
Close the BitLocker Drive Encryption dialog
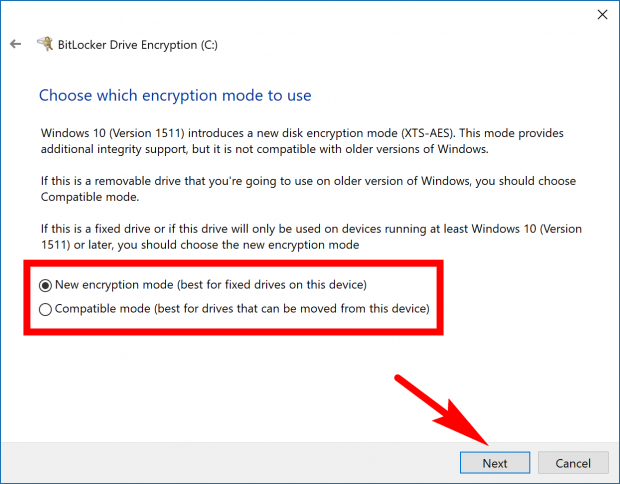[x=601, y=14]
